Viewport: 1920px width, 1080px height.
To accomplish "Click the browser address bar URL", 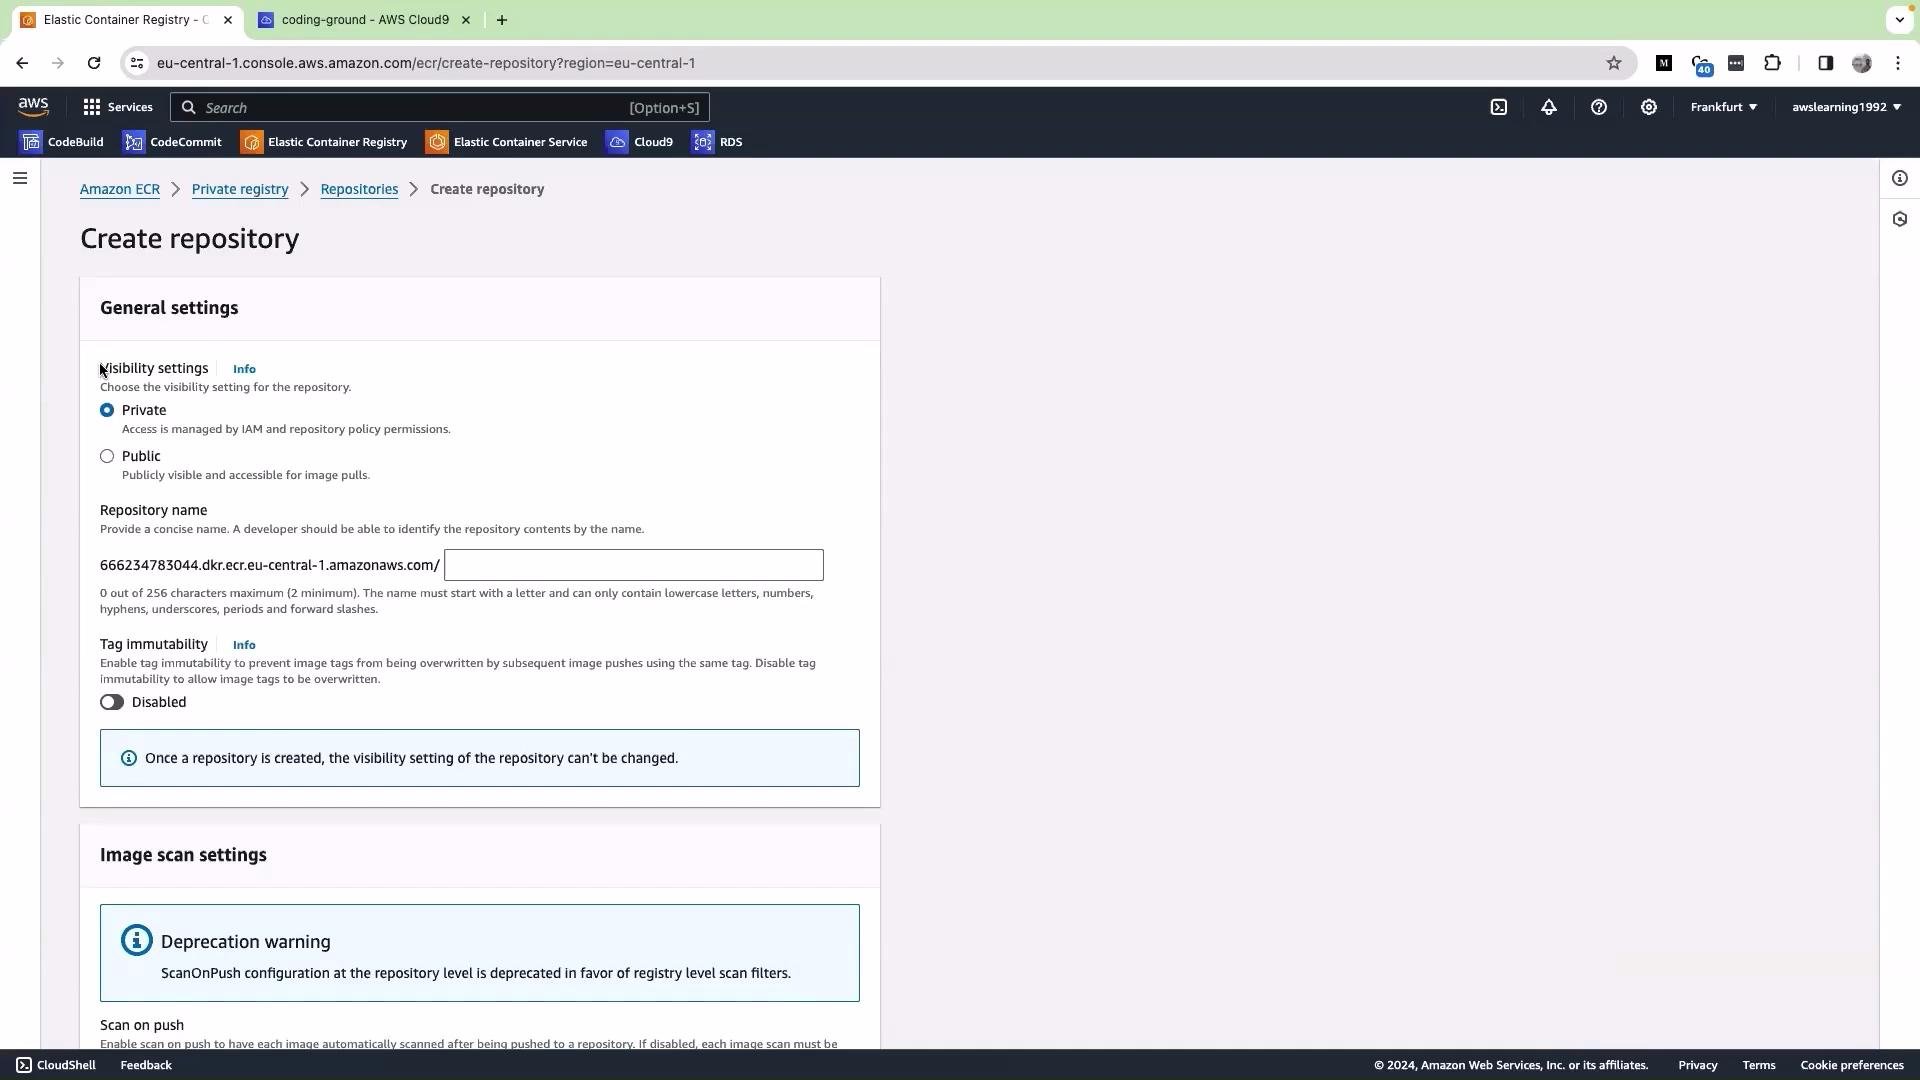I will [x=426, y=63].
